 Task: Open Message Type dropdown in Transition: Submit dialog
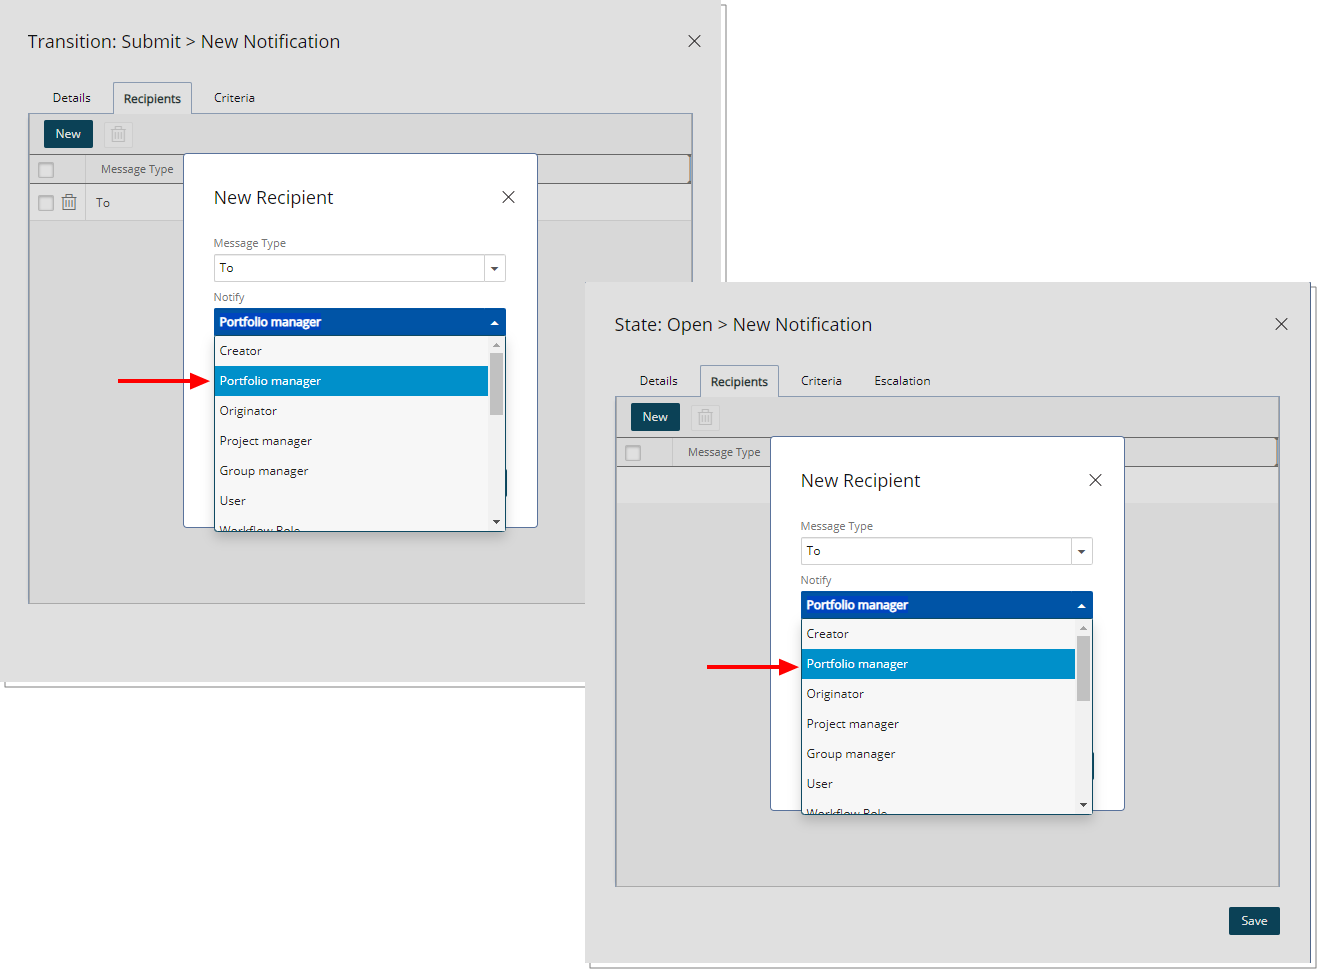494,268
